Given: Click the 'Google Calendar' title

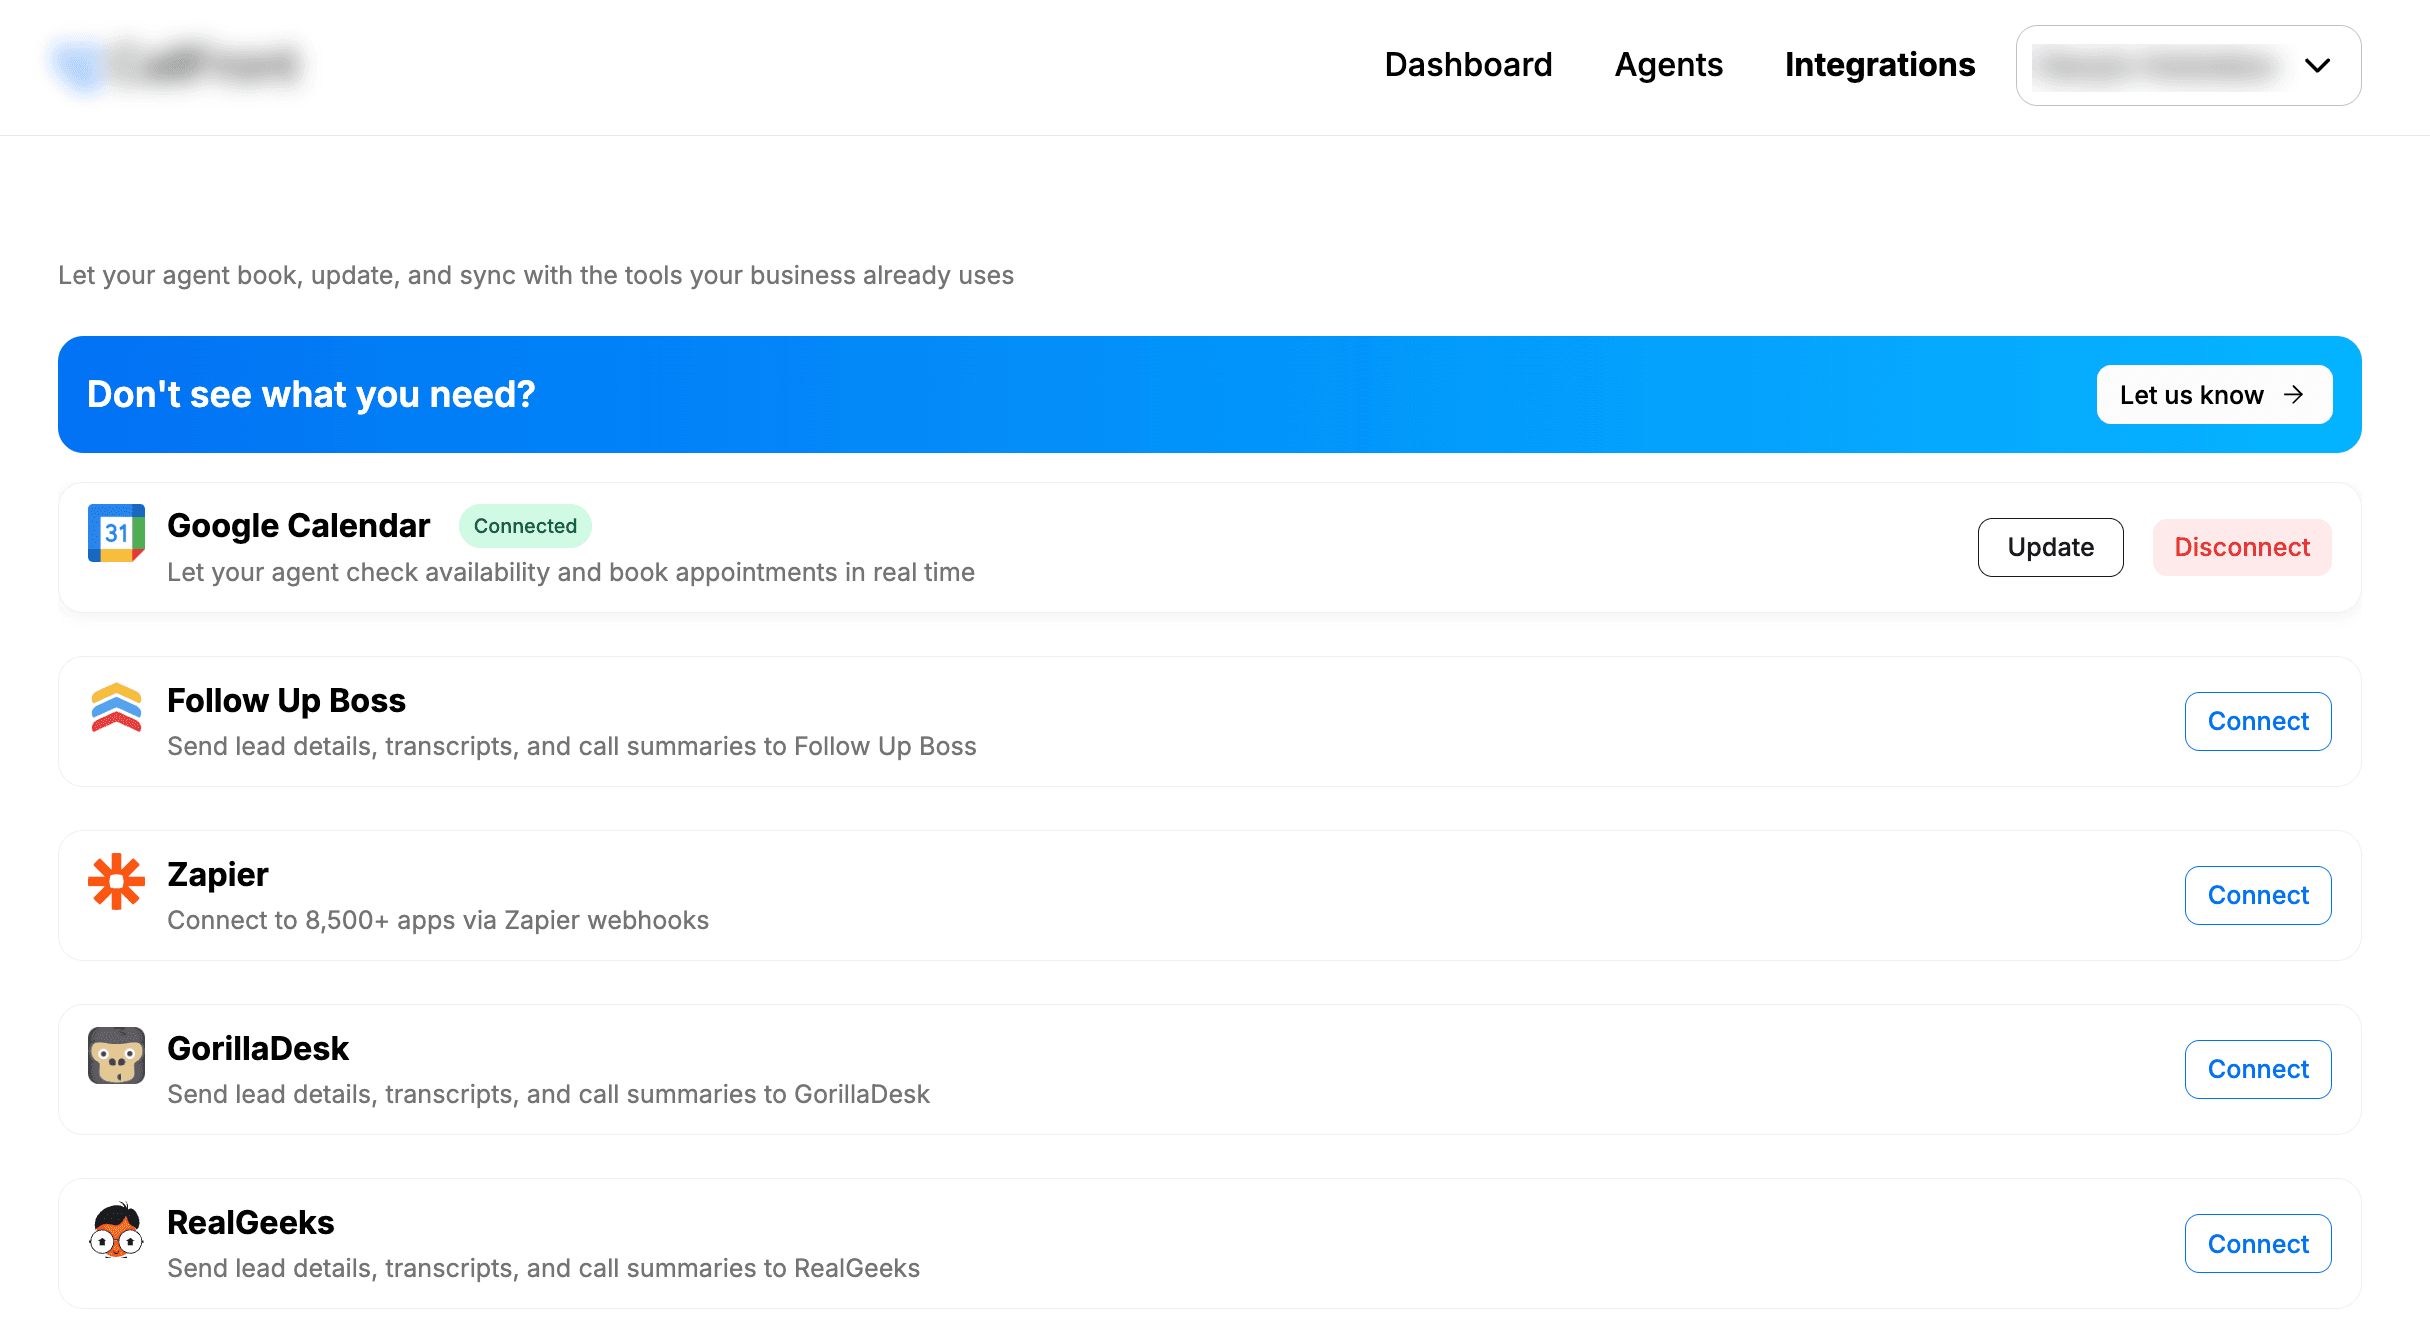Looking at the screenshot, I should [298, 526].
